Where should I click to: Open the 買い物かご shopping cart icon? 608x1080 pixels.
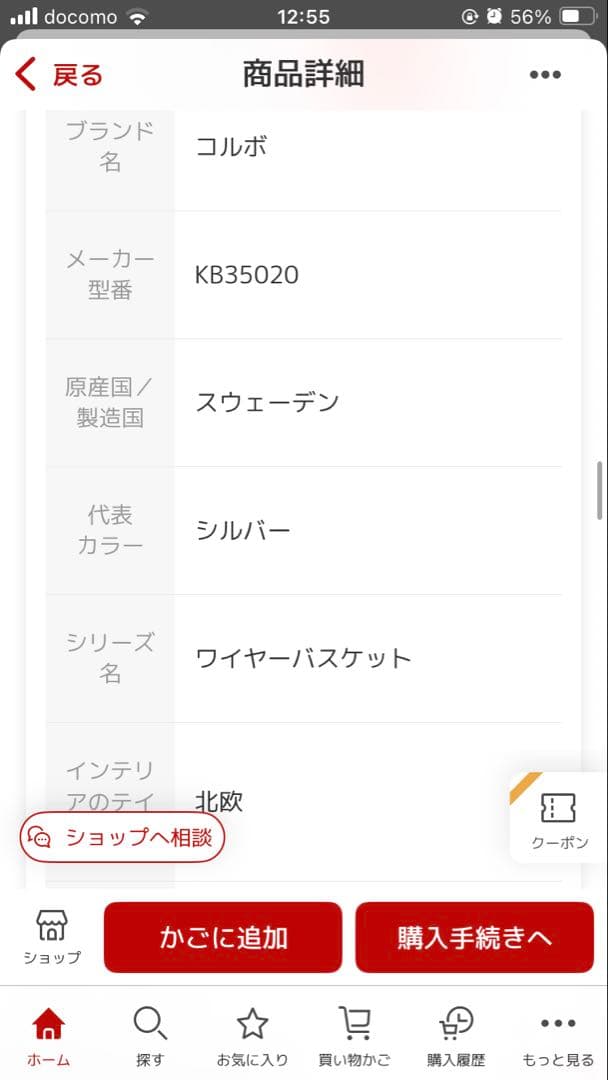354,1022
